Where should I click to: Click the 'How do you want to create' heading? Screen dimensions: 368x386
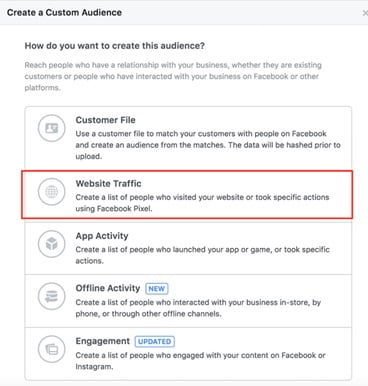pyautogui.click(x=115, y=46)
